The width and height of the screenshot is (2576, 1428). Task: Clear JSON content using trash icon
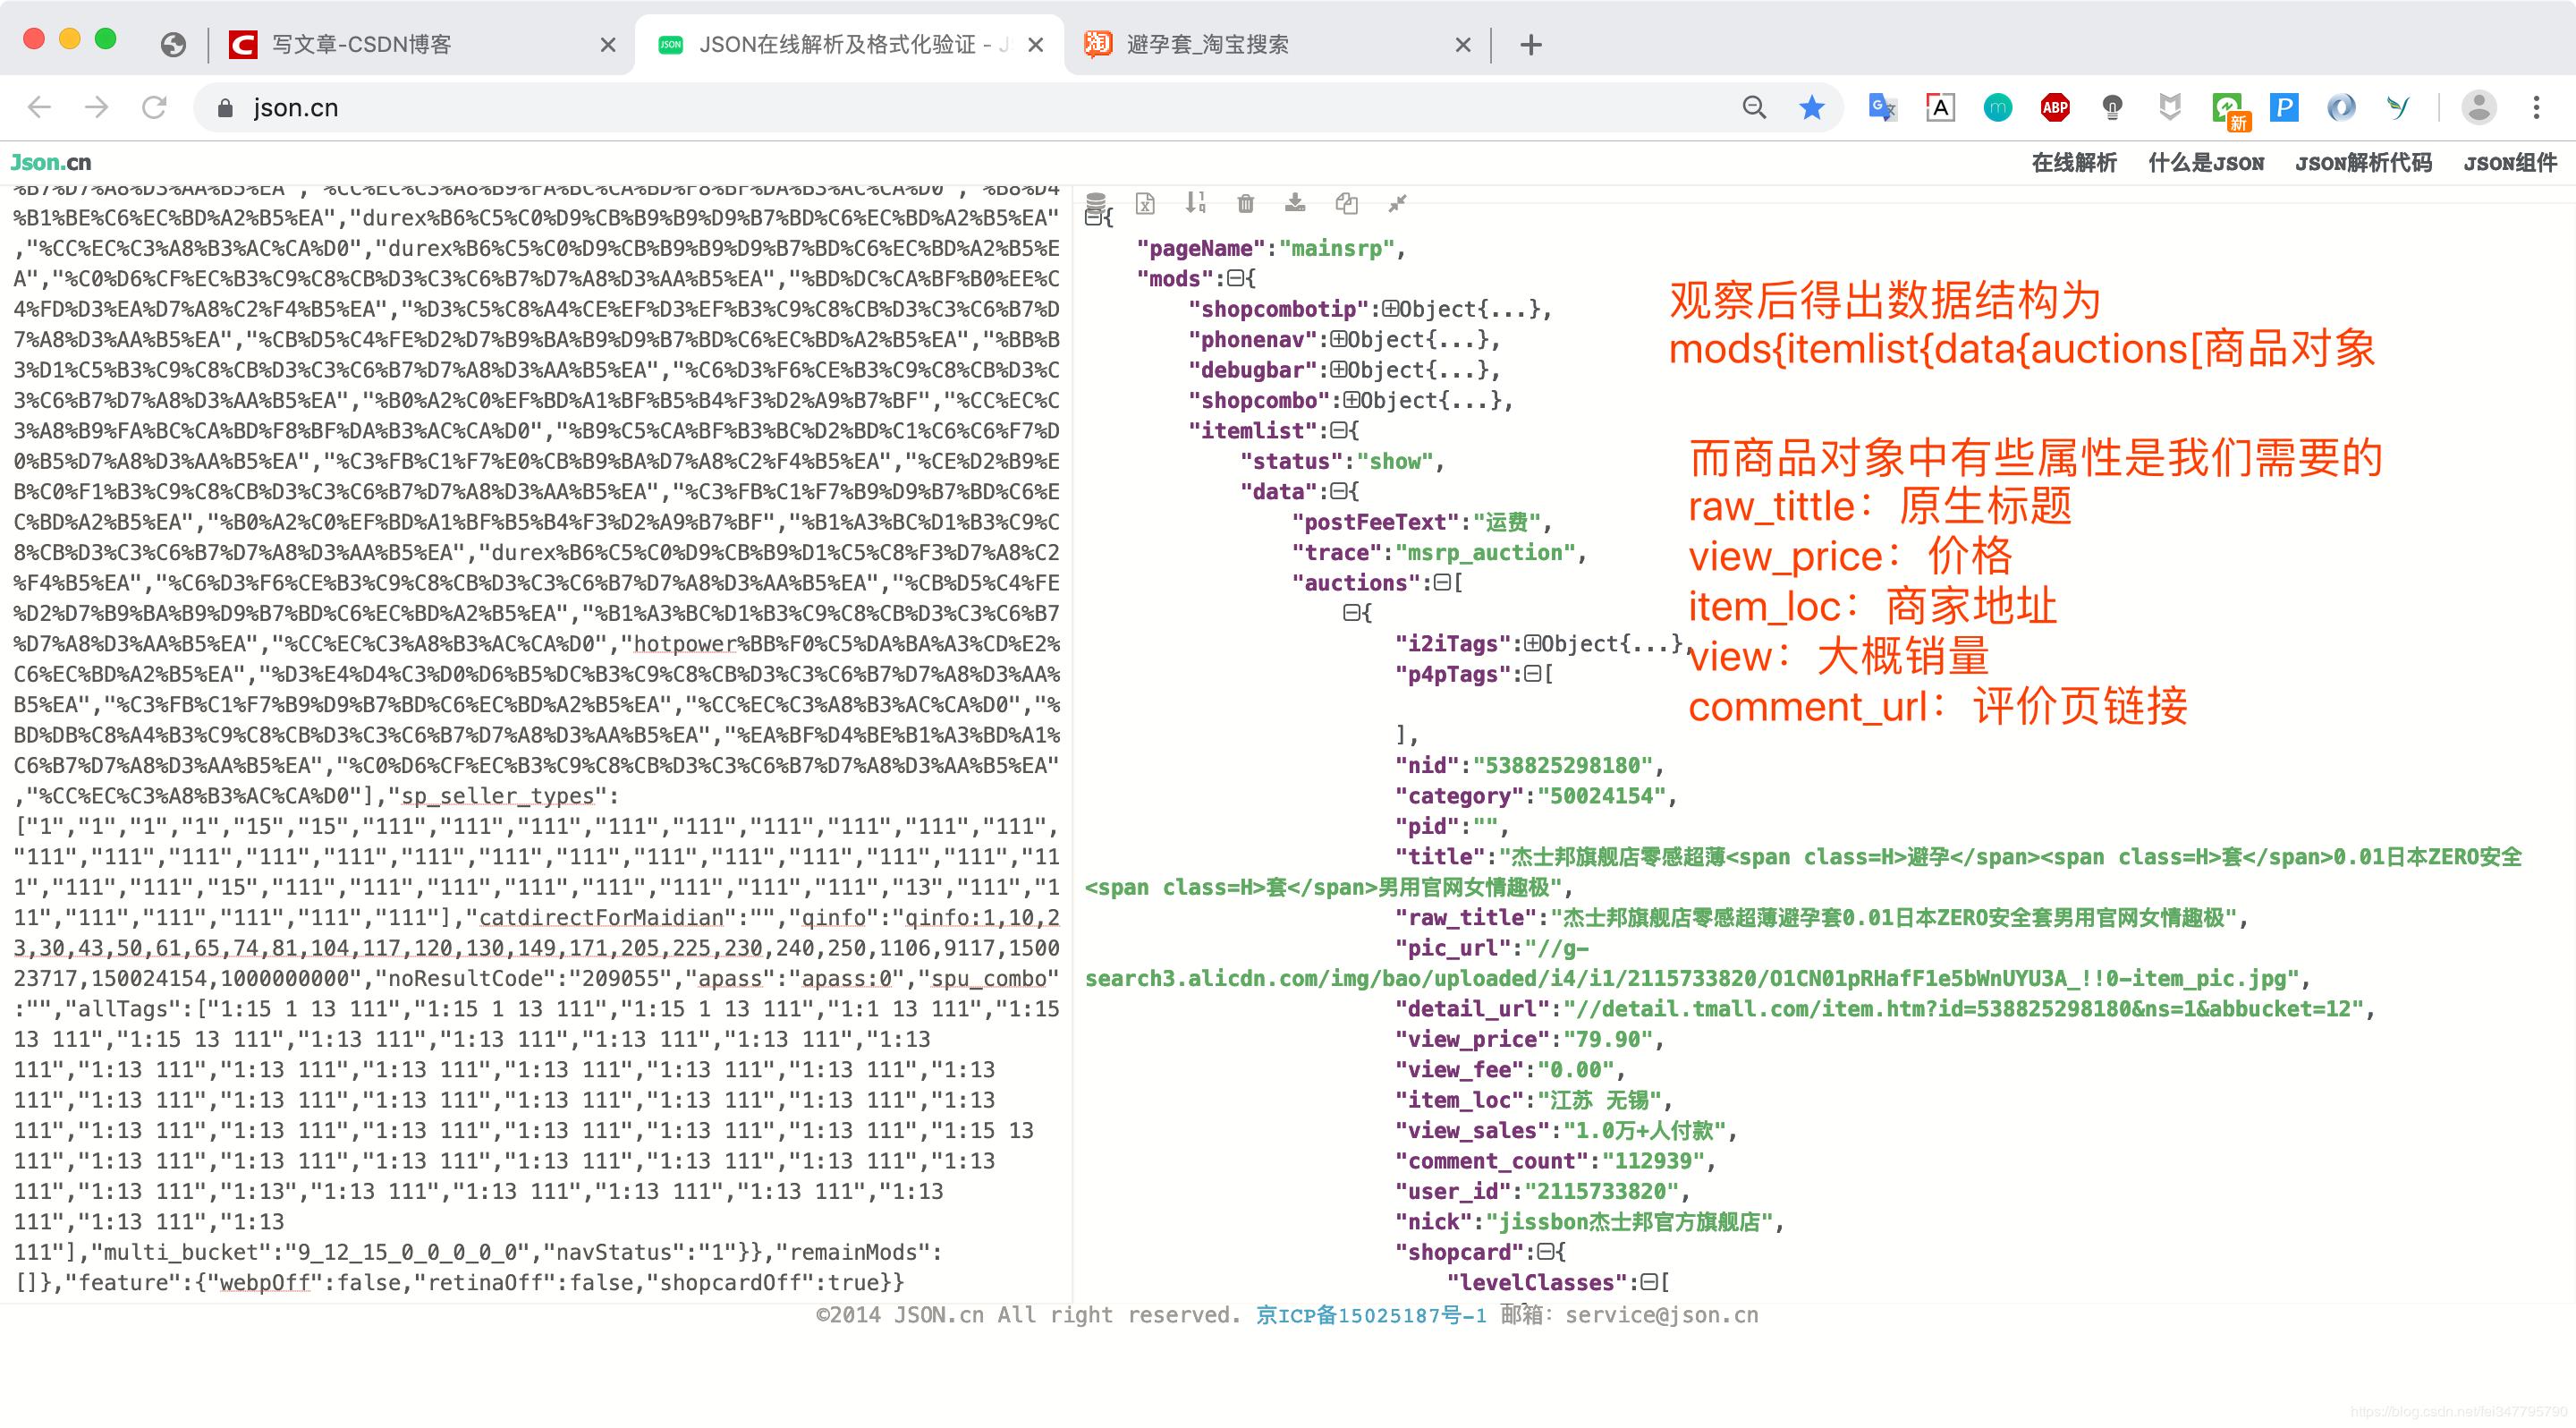[1245, 203]
